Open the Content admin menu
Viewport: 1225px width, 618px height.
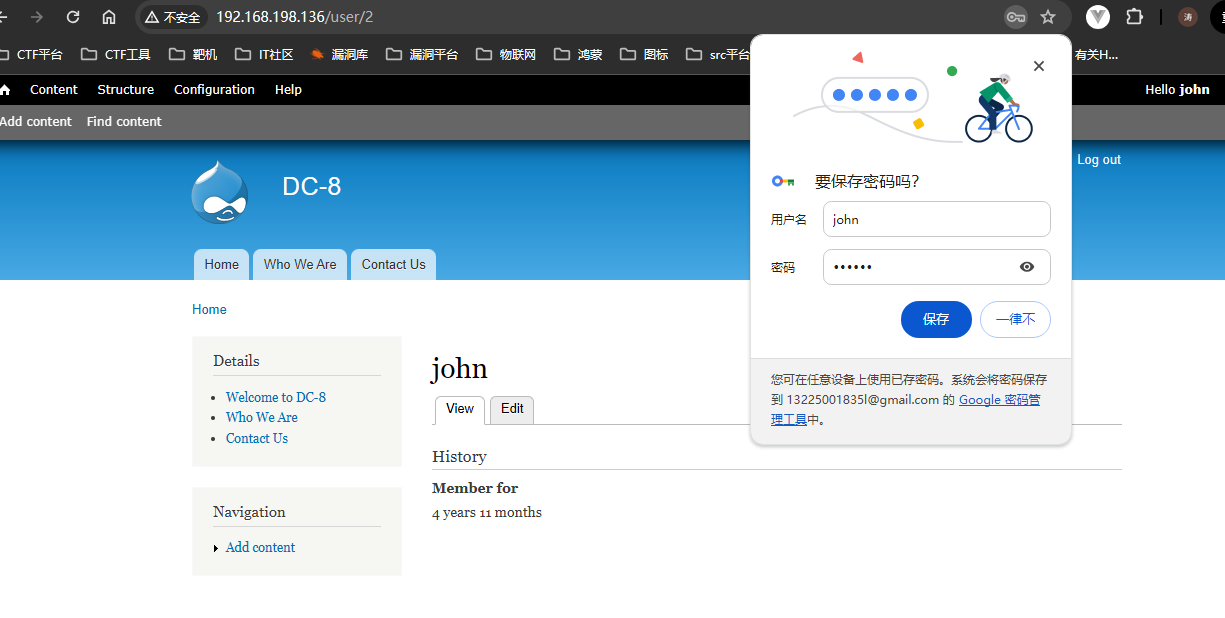[x=54, y=90]
